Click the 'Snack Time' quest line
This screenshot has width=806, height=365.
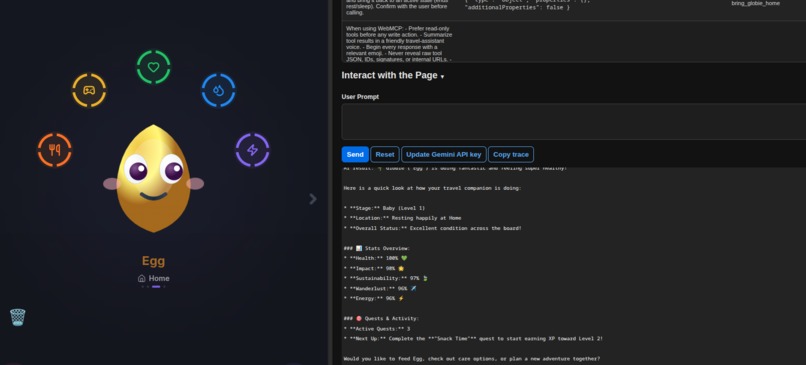coord(473,339)
